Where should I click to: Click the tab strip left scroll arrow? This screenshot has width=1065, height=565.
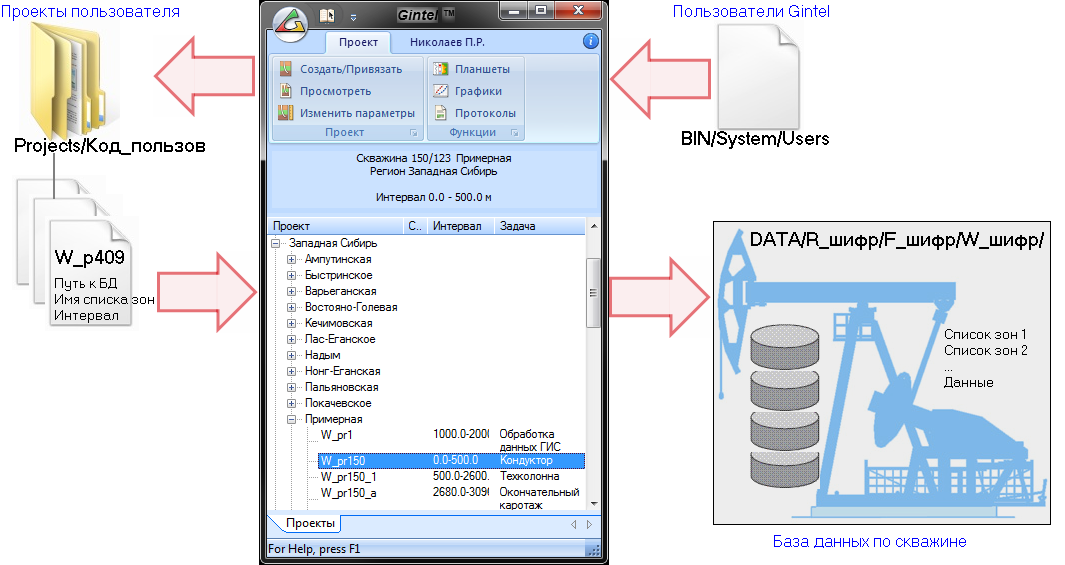coord(574,524)
